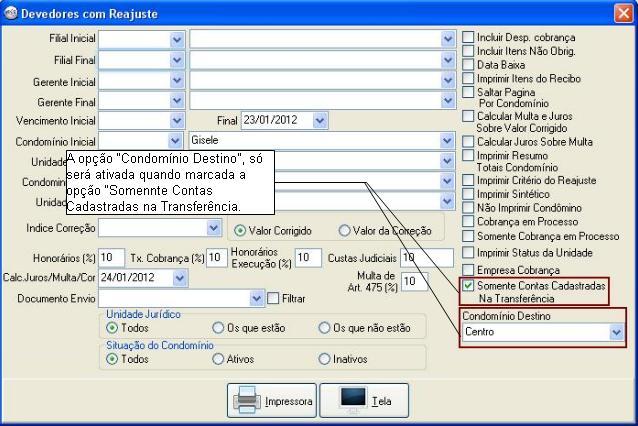
Task: Enable Imprimir Sintético checkbox
Action: [468, 194]
